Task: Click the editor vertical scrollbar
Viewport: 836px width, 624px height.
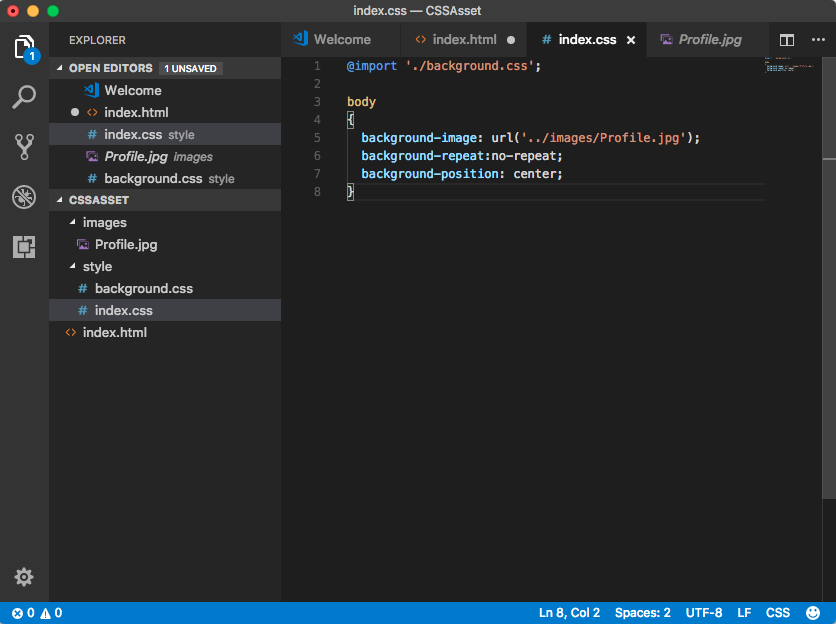Action: (829, 277)
